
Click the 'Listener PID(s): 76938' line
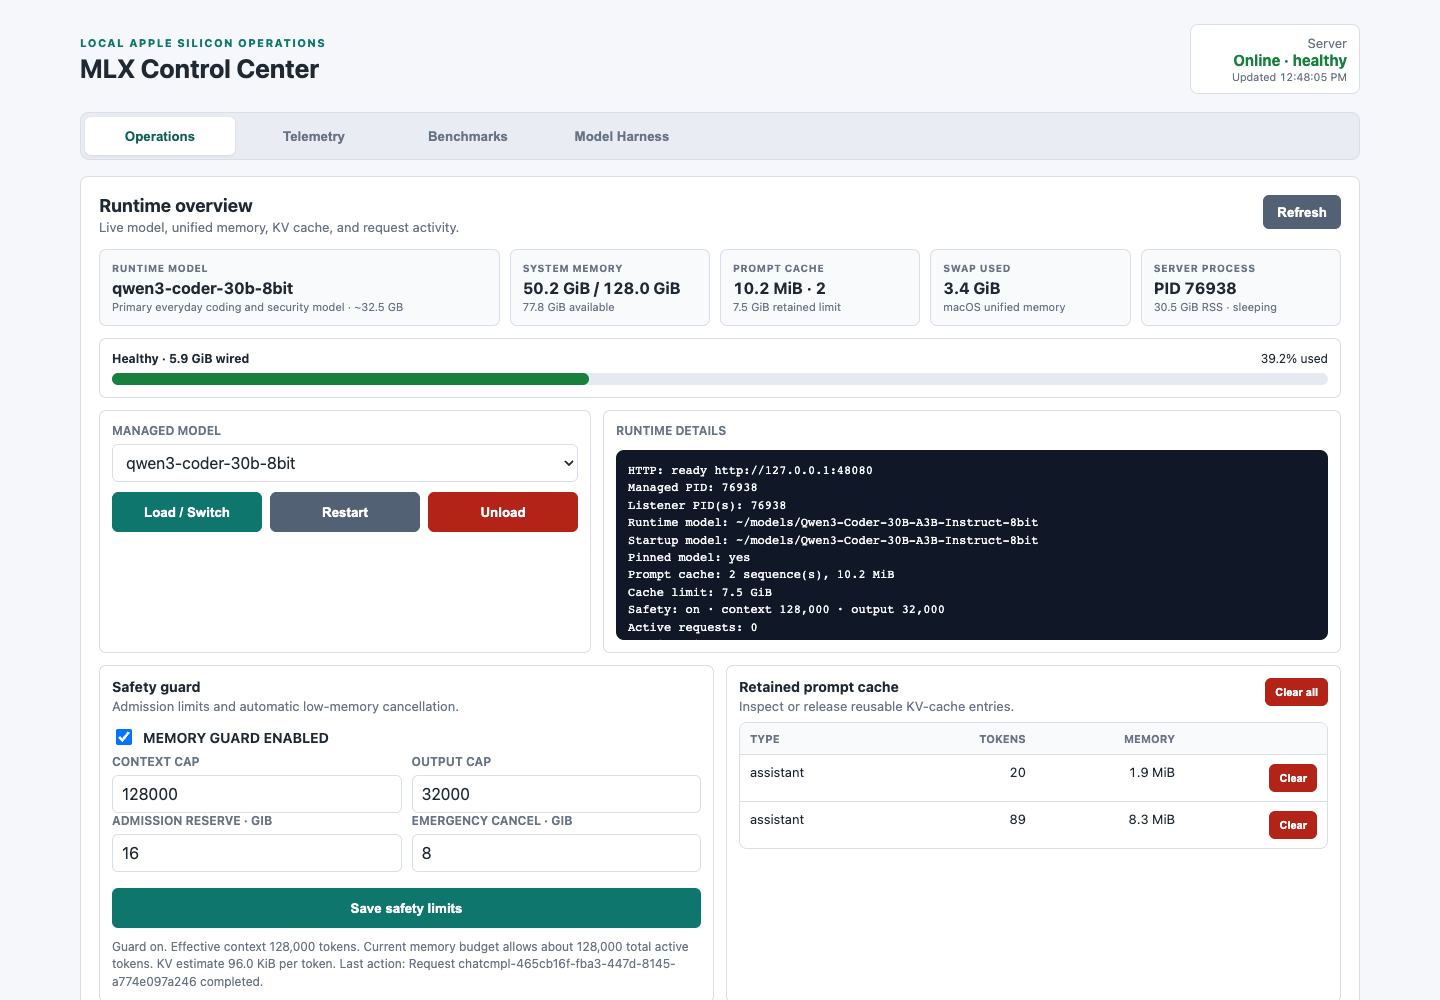707,505
